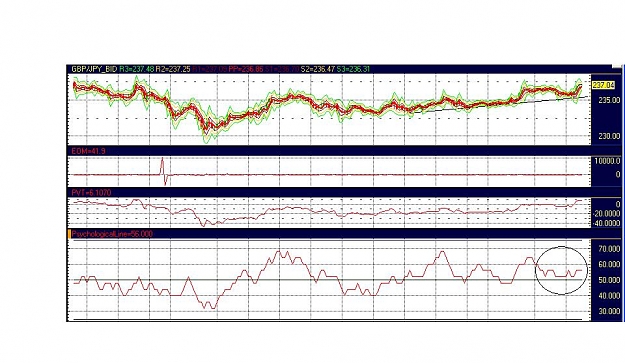Click the 235.00 price axis value
625x363 pixels.
coord(609,100)
